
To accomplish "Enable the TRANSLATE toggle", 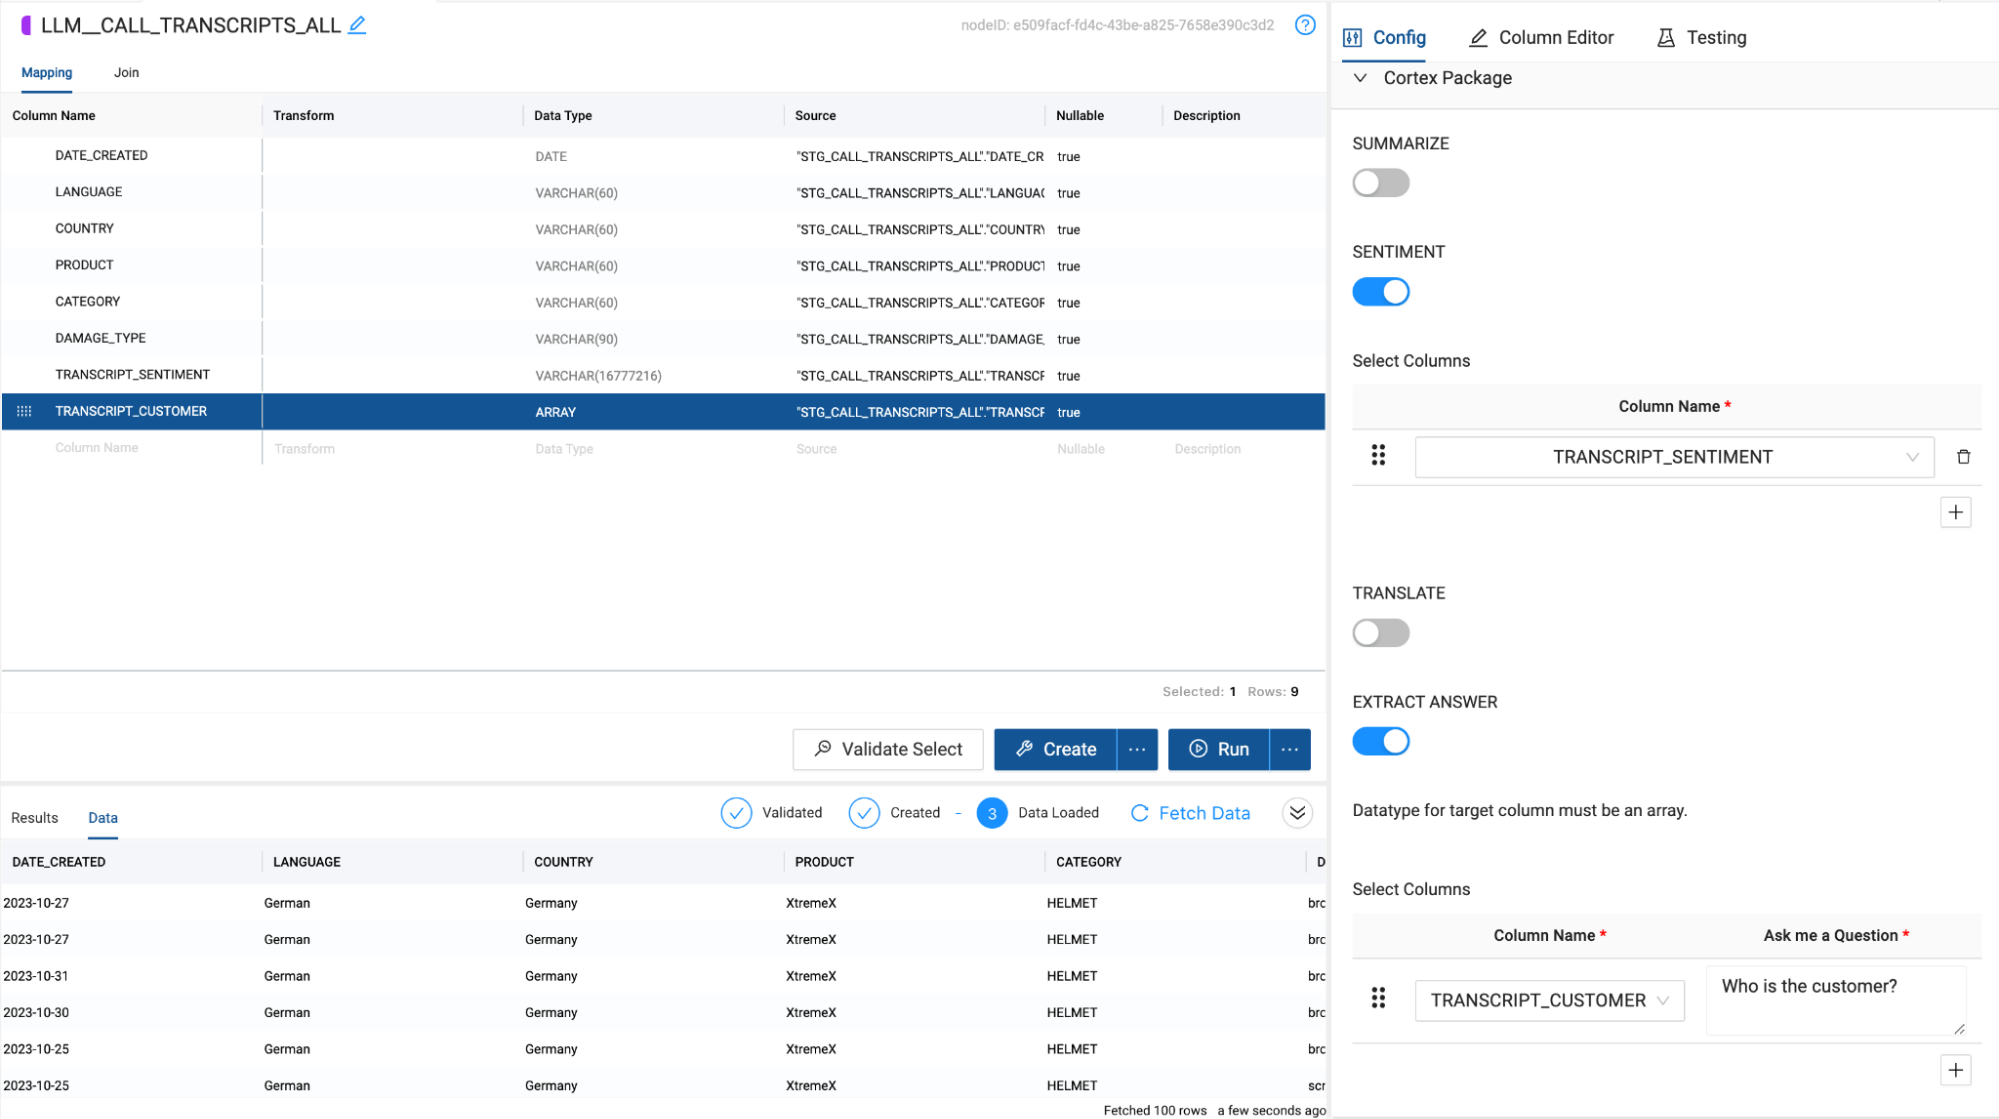I will coord(1380,633).
